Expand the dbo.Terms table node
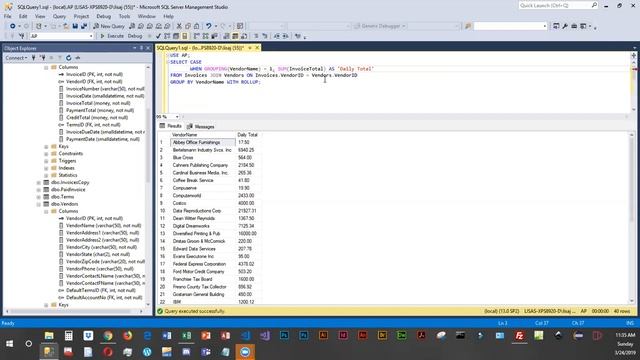This screenshot has width=640, height=360. [39, 197]
